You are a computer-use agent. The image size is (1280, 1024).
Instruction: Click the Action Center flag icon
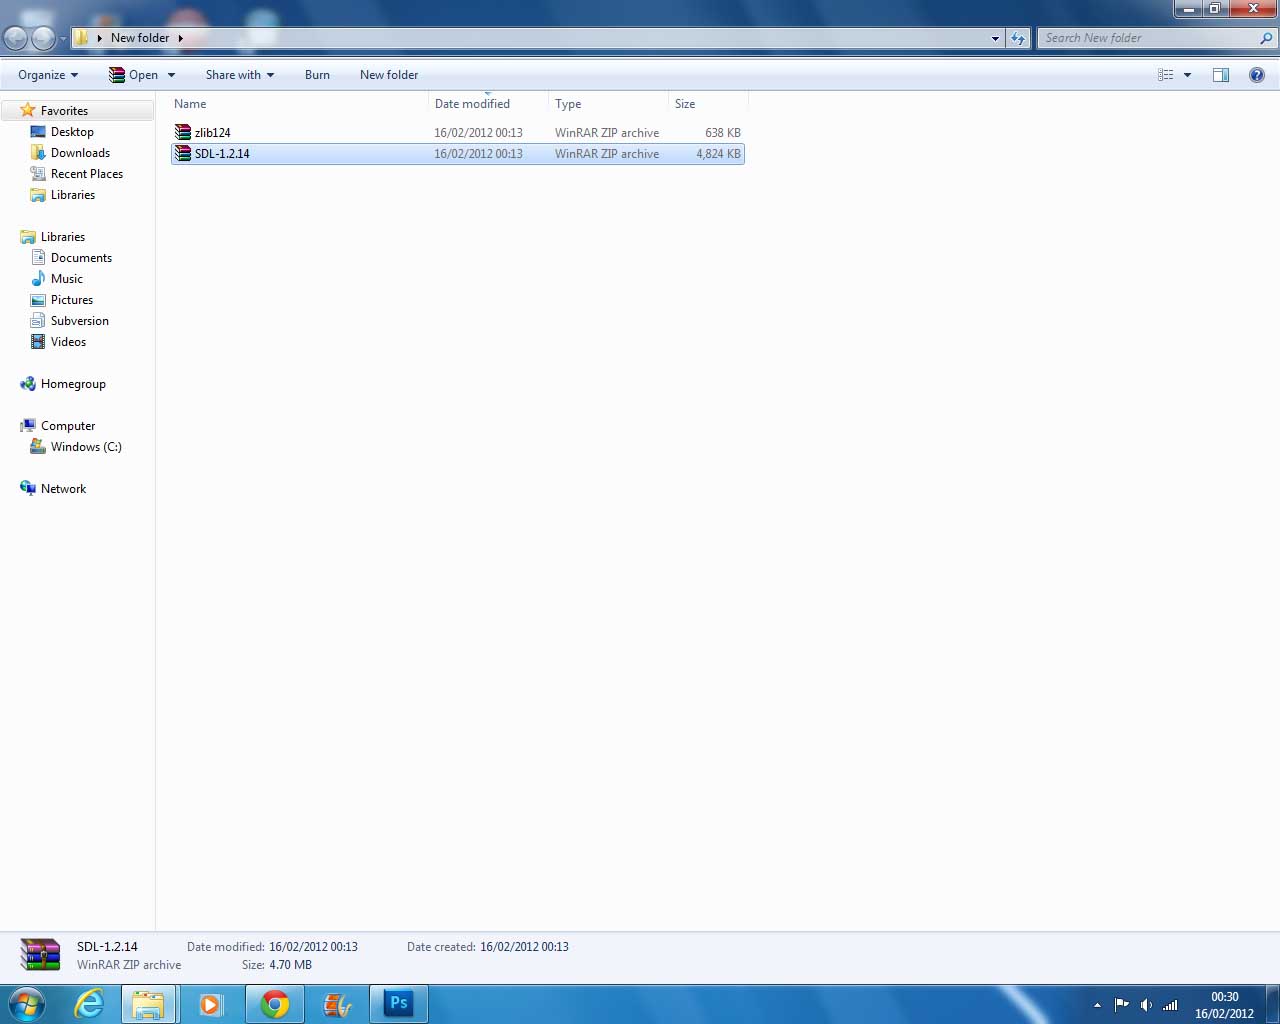(x=1122, y=1005)
